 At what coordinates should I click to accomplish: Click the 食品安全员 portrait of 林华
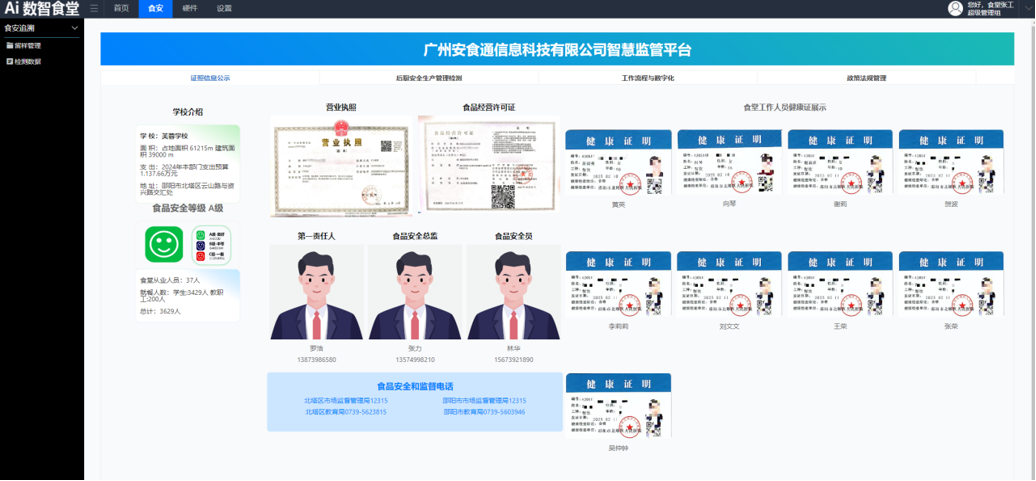click(513, 292)
